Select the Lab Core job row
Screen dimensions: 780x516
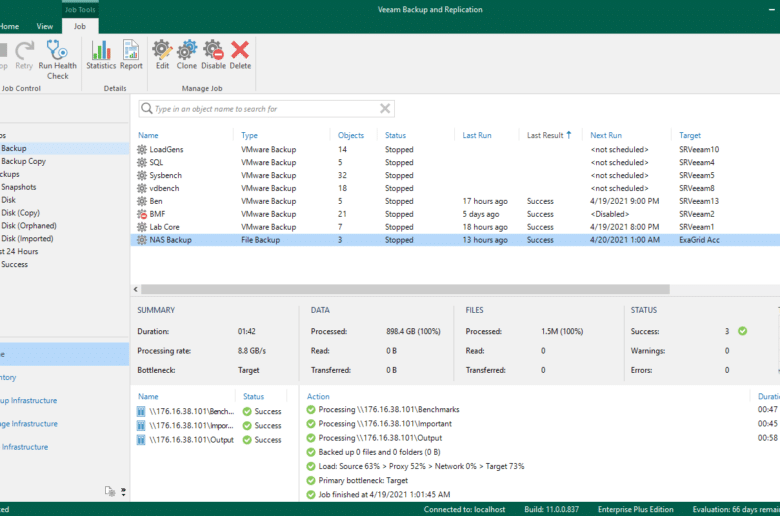(455, 227)
